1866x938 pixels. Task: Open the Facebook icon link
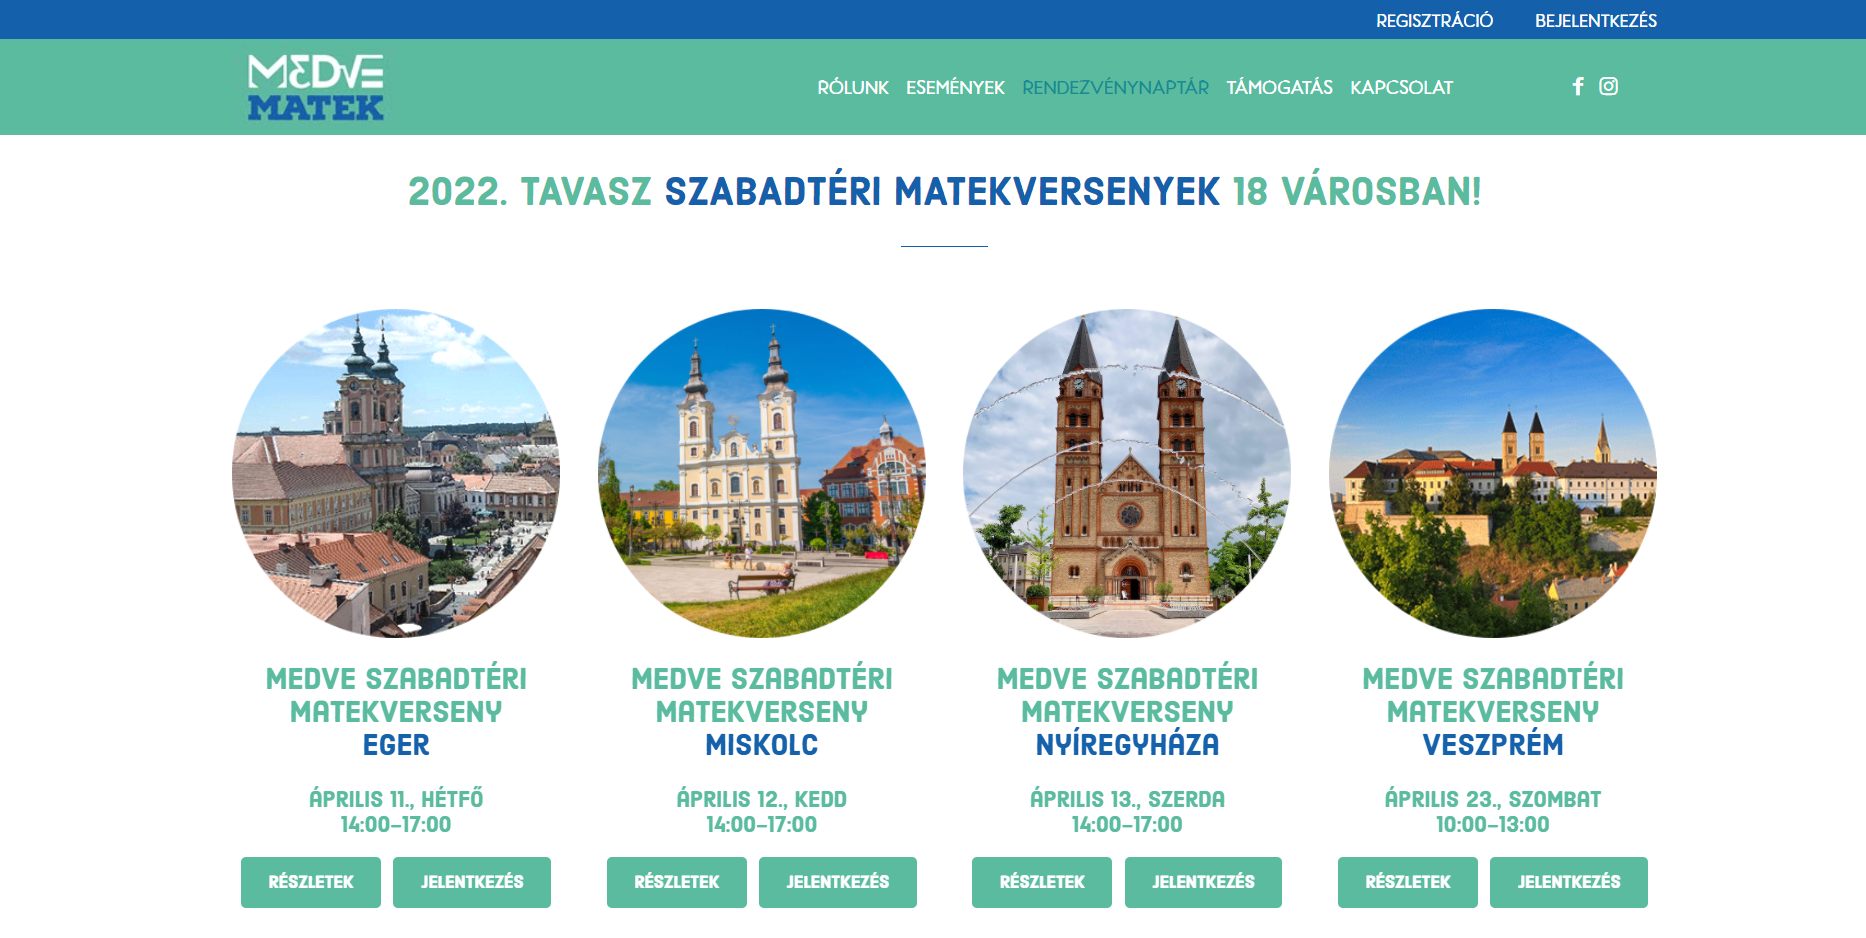click(1578, 87)
